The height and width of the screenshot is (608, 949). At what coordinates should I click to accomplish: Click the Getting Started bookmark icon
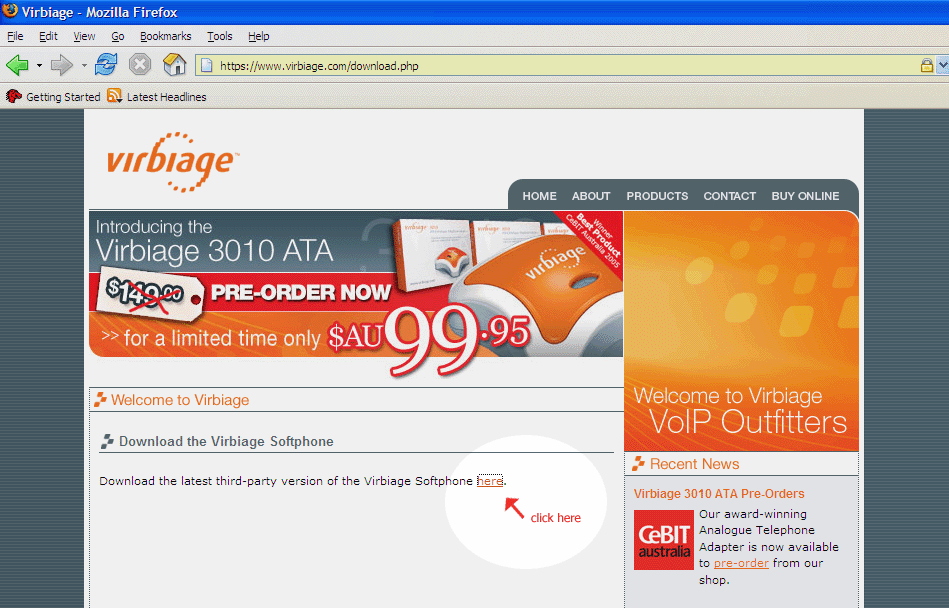point(13,96)
